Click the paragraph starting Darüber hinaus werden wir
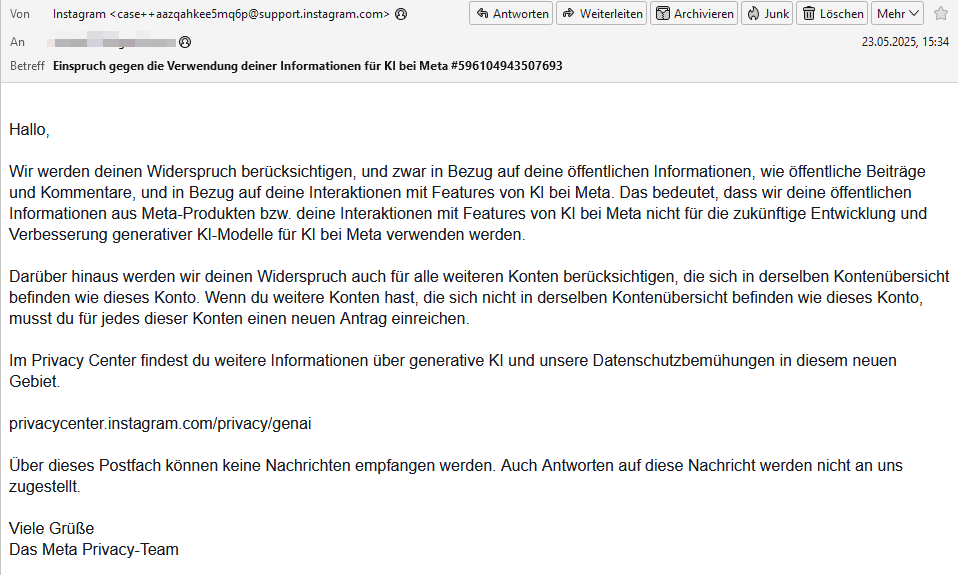The width and height of the screenshot is (958, 575). pos(479,298)
